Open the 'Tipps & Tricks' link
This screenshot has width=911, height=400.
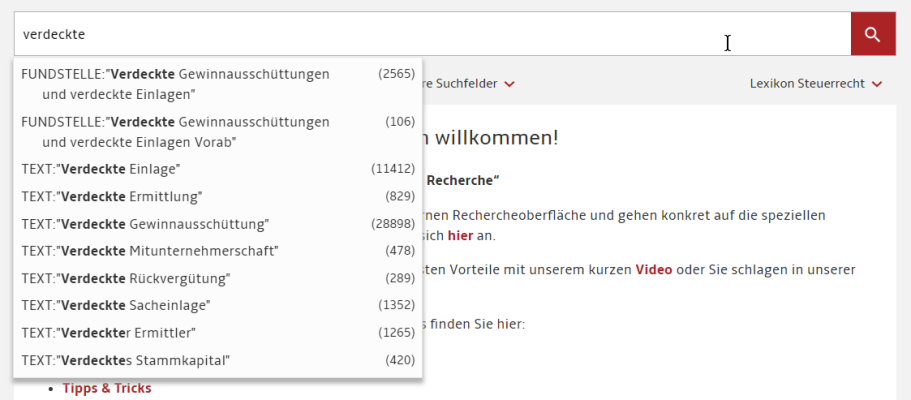coord(107,388)
